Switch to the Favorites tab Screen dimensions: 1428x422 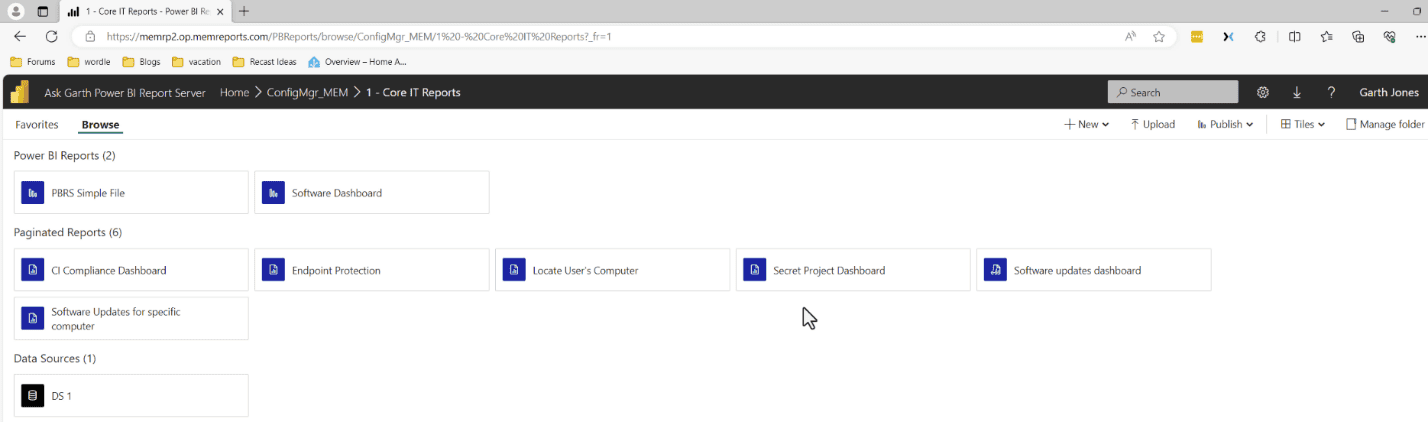37,125
